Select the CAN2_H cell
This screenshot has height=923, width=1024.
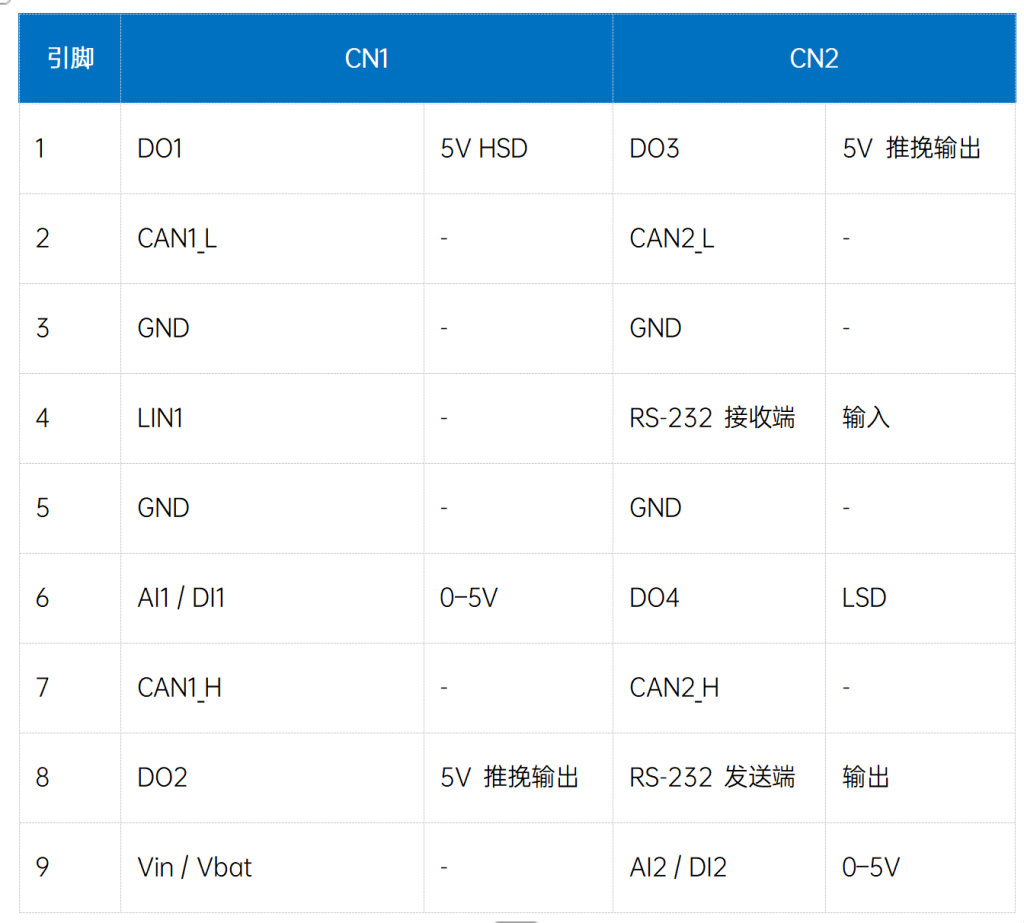point(674,688)
